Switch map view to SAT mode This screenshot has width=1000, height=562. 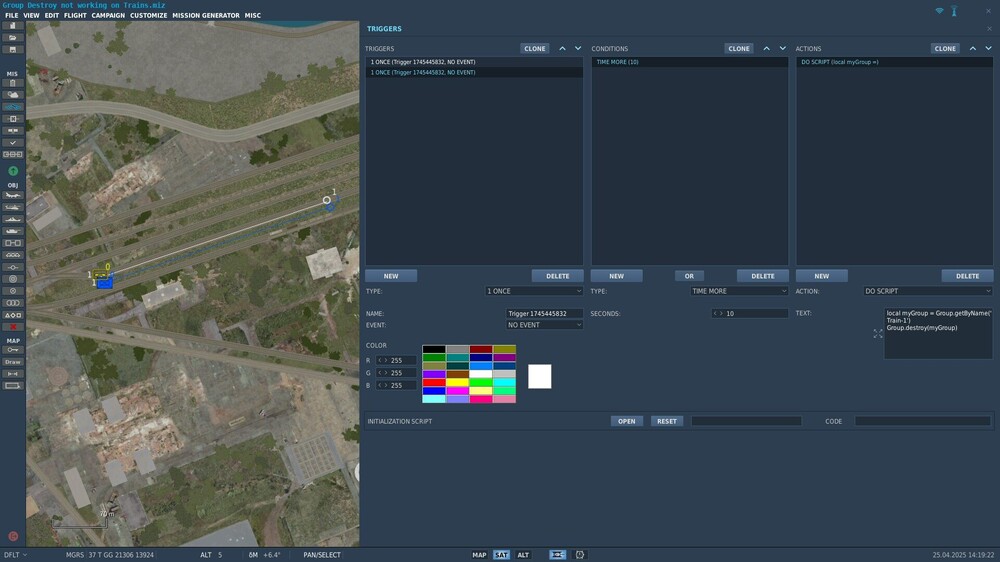coord(501,555)
